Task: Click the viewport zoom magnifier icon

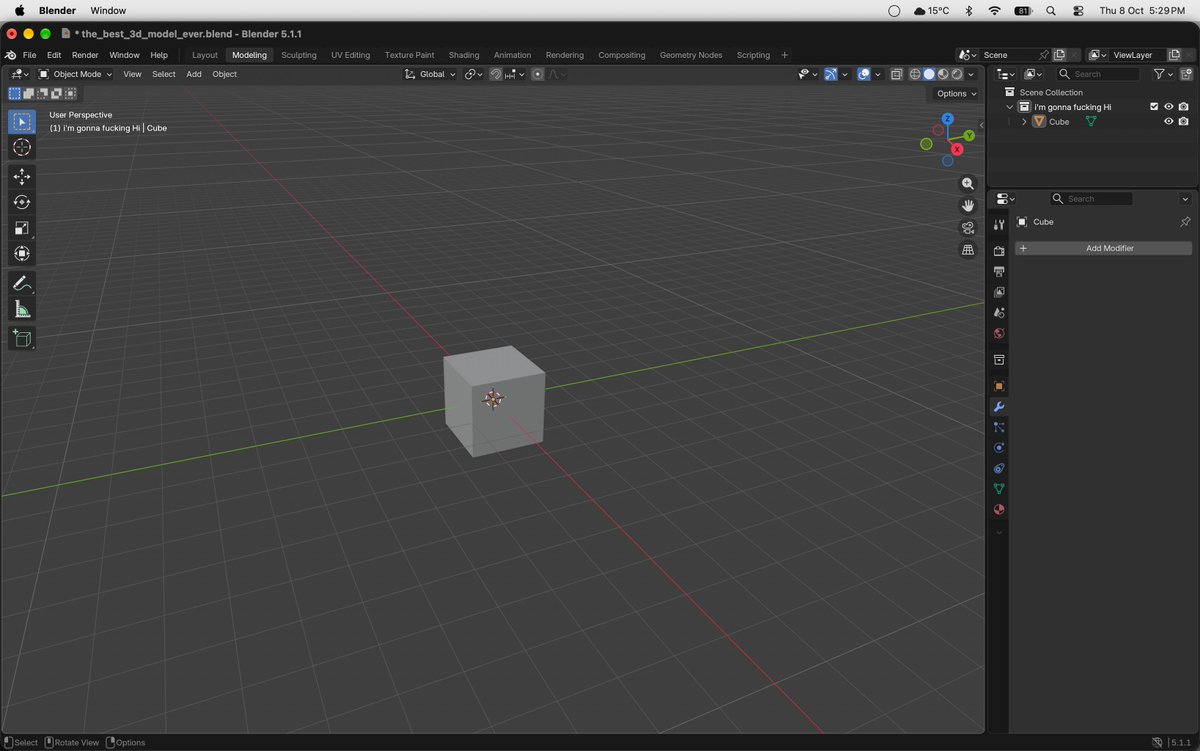Action: [968, 184]
